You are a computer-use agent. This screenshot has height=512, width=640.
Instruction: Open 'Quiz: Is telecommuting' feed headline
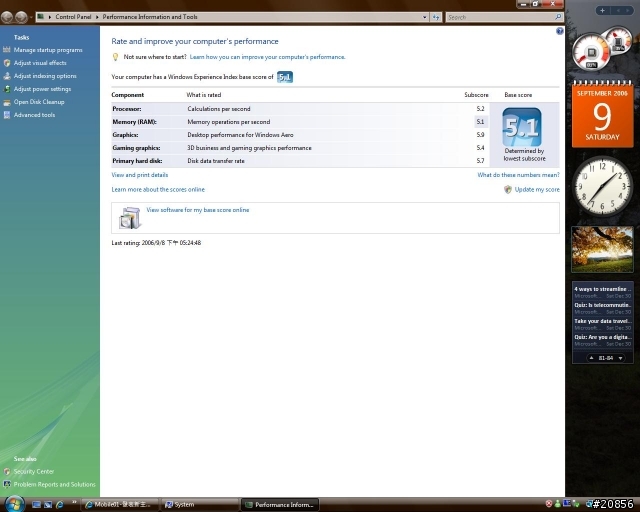(x=602, y=305)
